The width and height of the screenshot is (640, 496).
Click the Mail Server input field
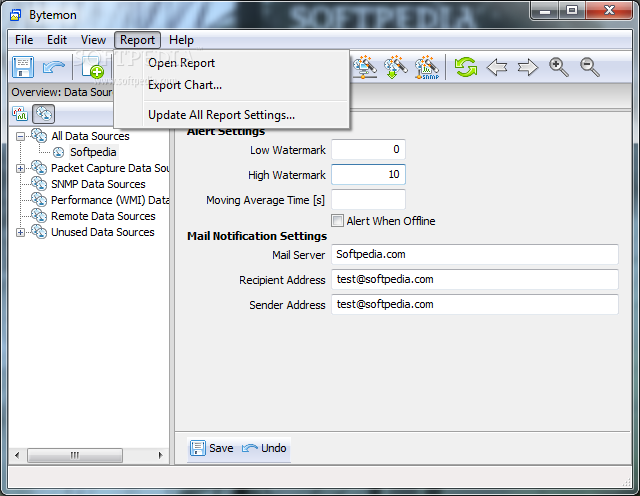[x=475, y=254]
